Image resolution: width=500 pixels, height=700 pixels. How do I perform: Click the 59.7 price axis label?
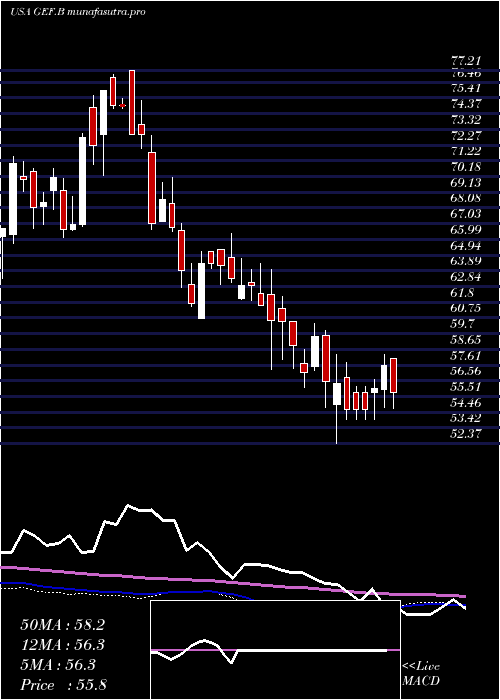click(462, 325)
